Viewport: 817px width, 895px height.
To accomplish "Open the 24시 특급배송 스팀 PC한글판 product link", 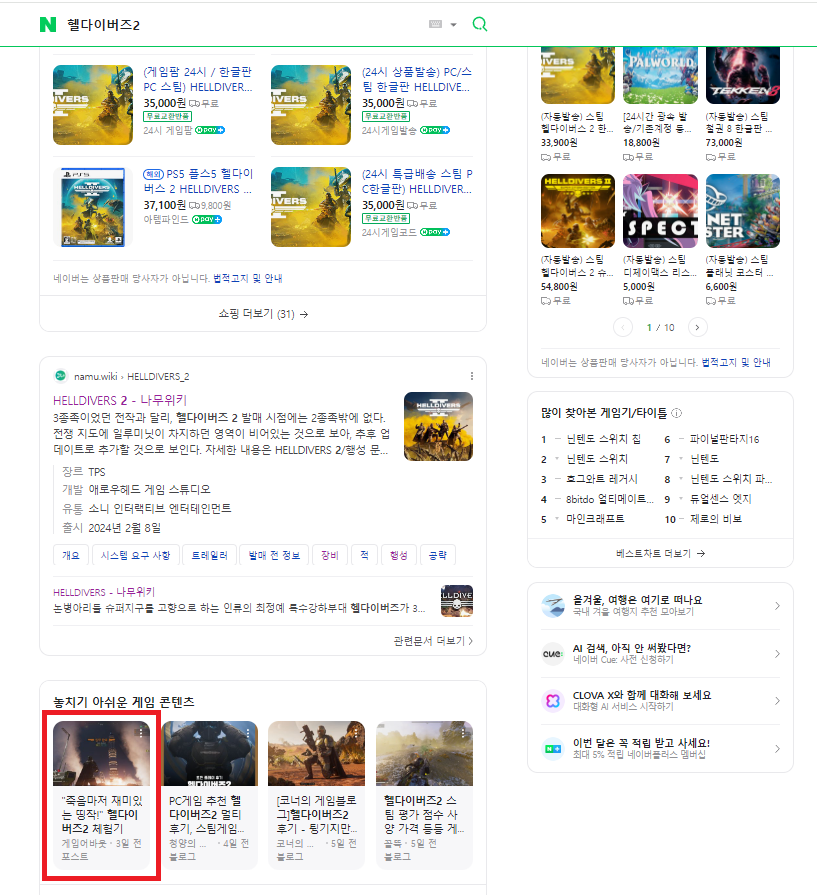I will coord(417,181).
